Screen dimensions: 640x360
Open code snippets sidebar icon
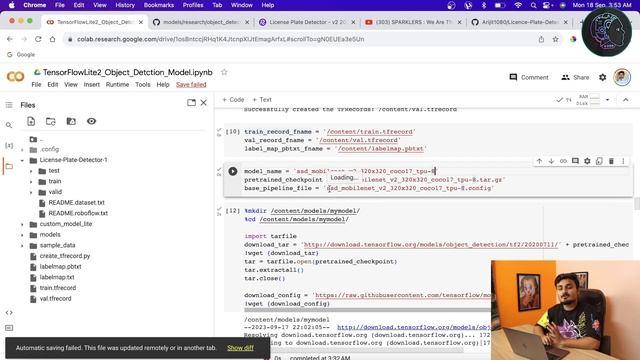coord(9,313)
